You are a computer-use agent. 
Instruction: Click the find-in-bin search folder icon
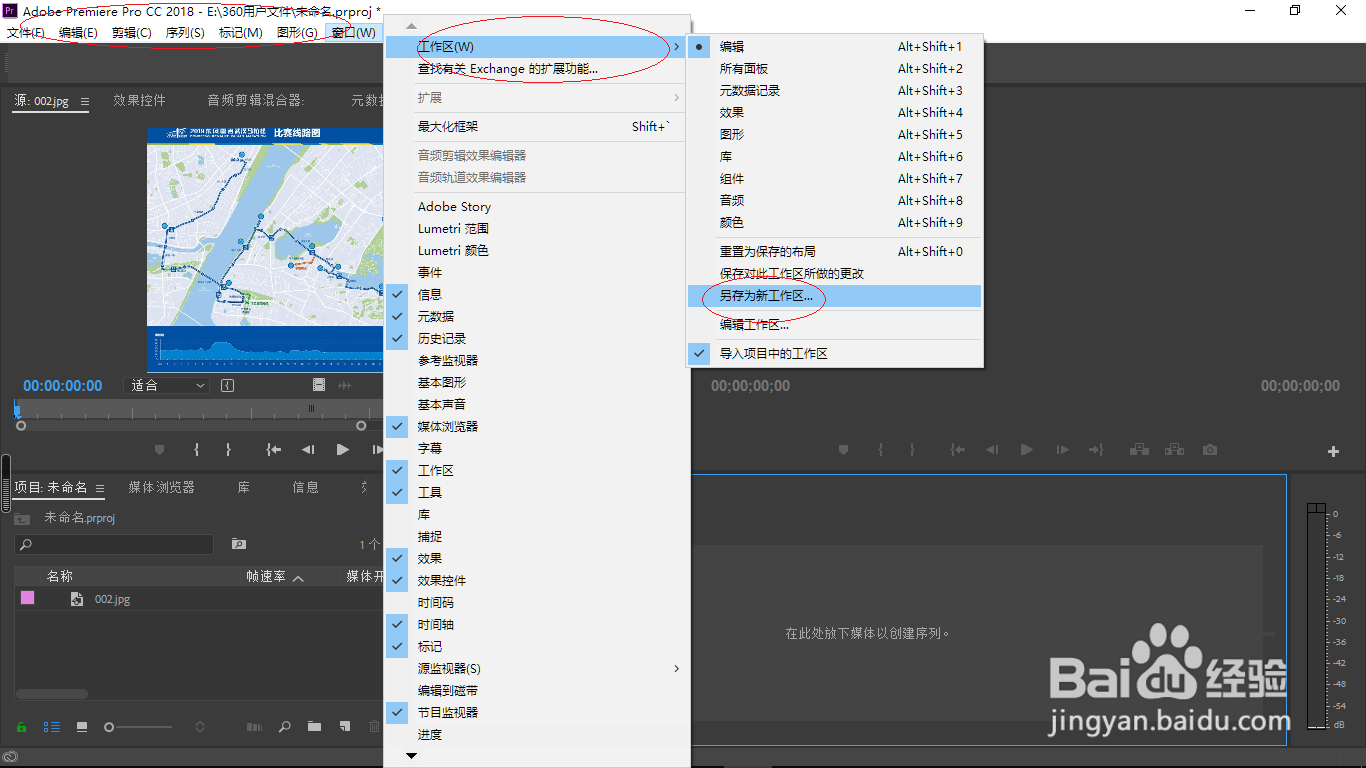[x=238, y=544]
